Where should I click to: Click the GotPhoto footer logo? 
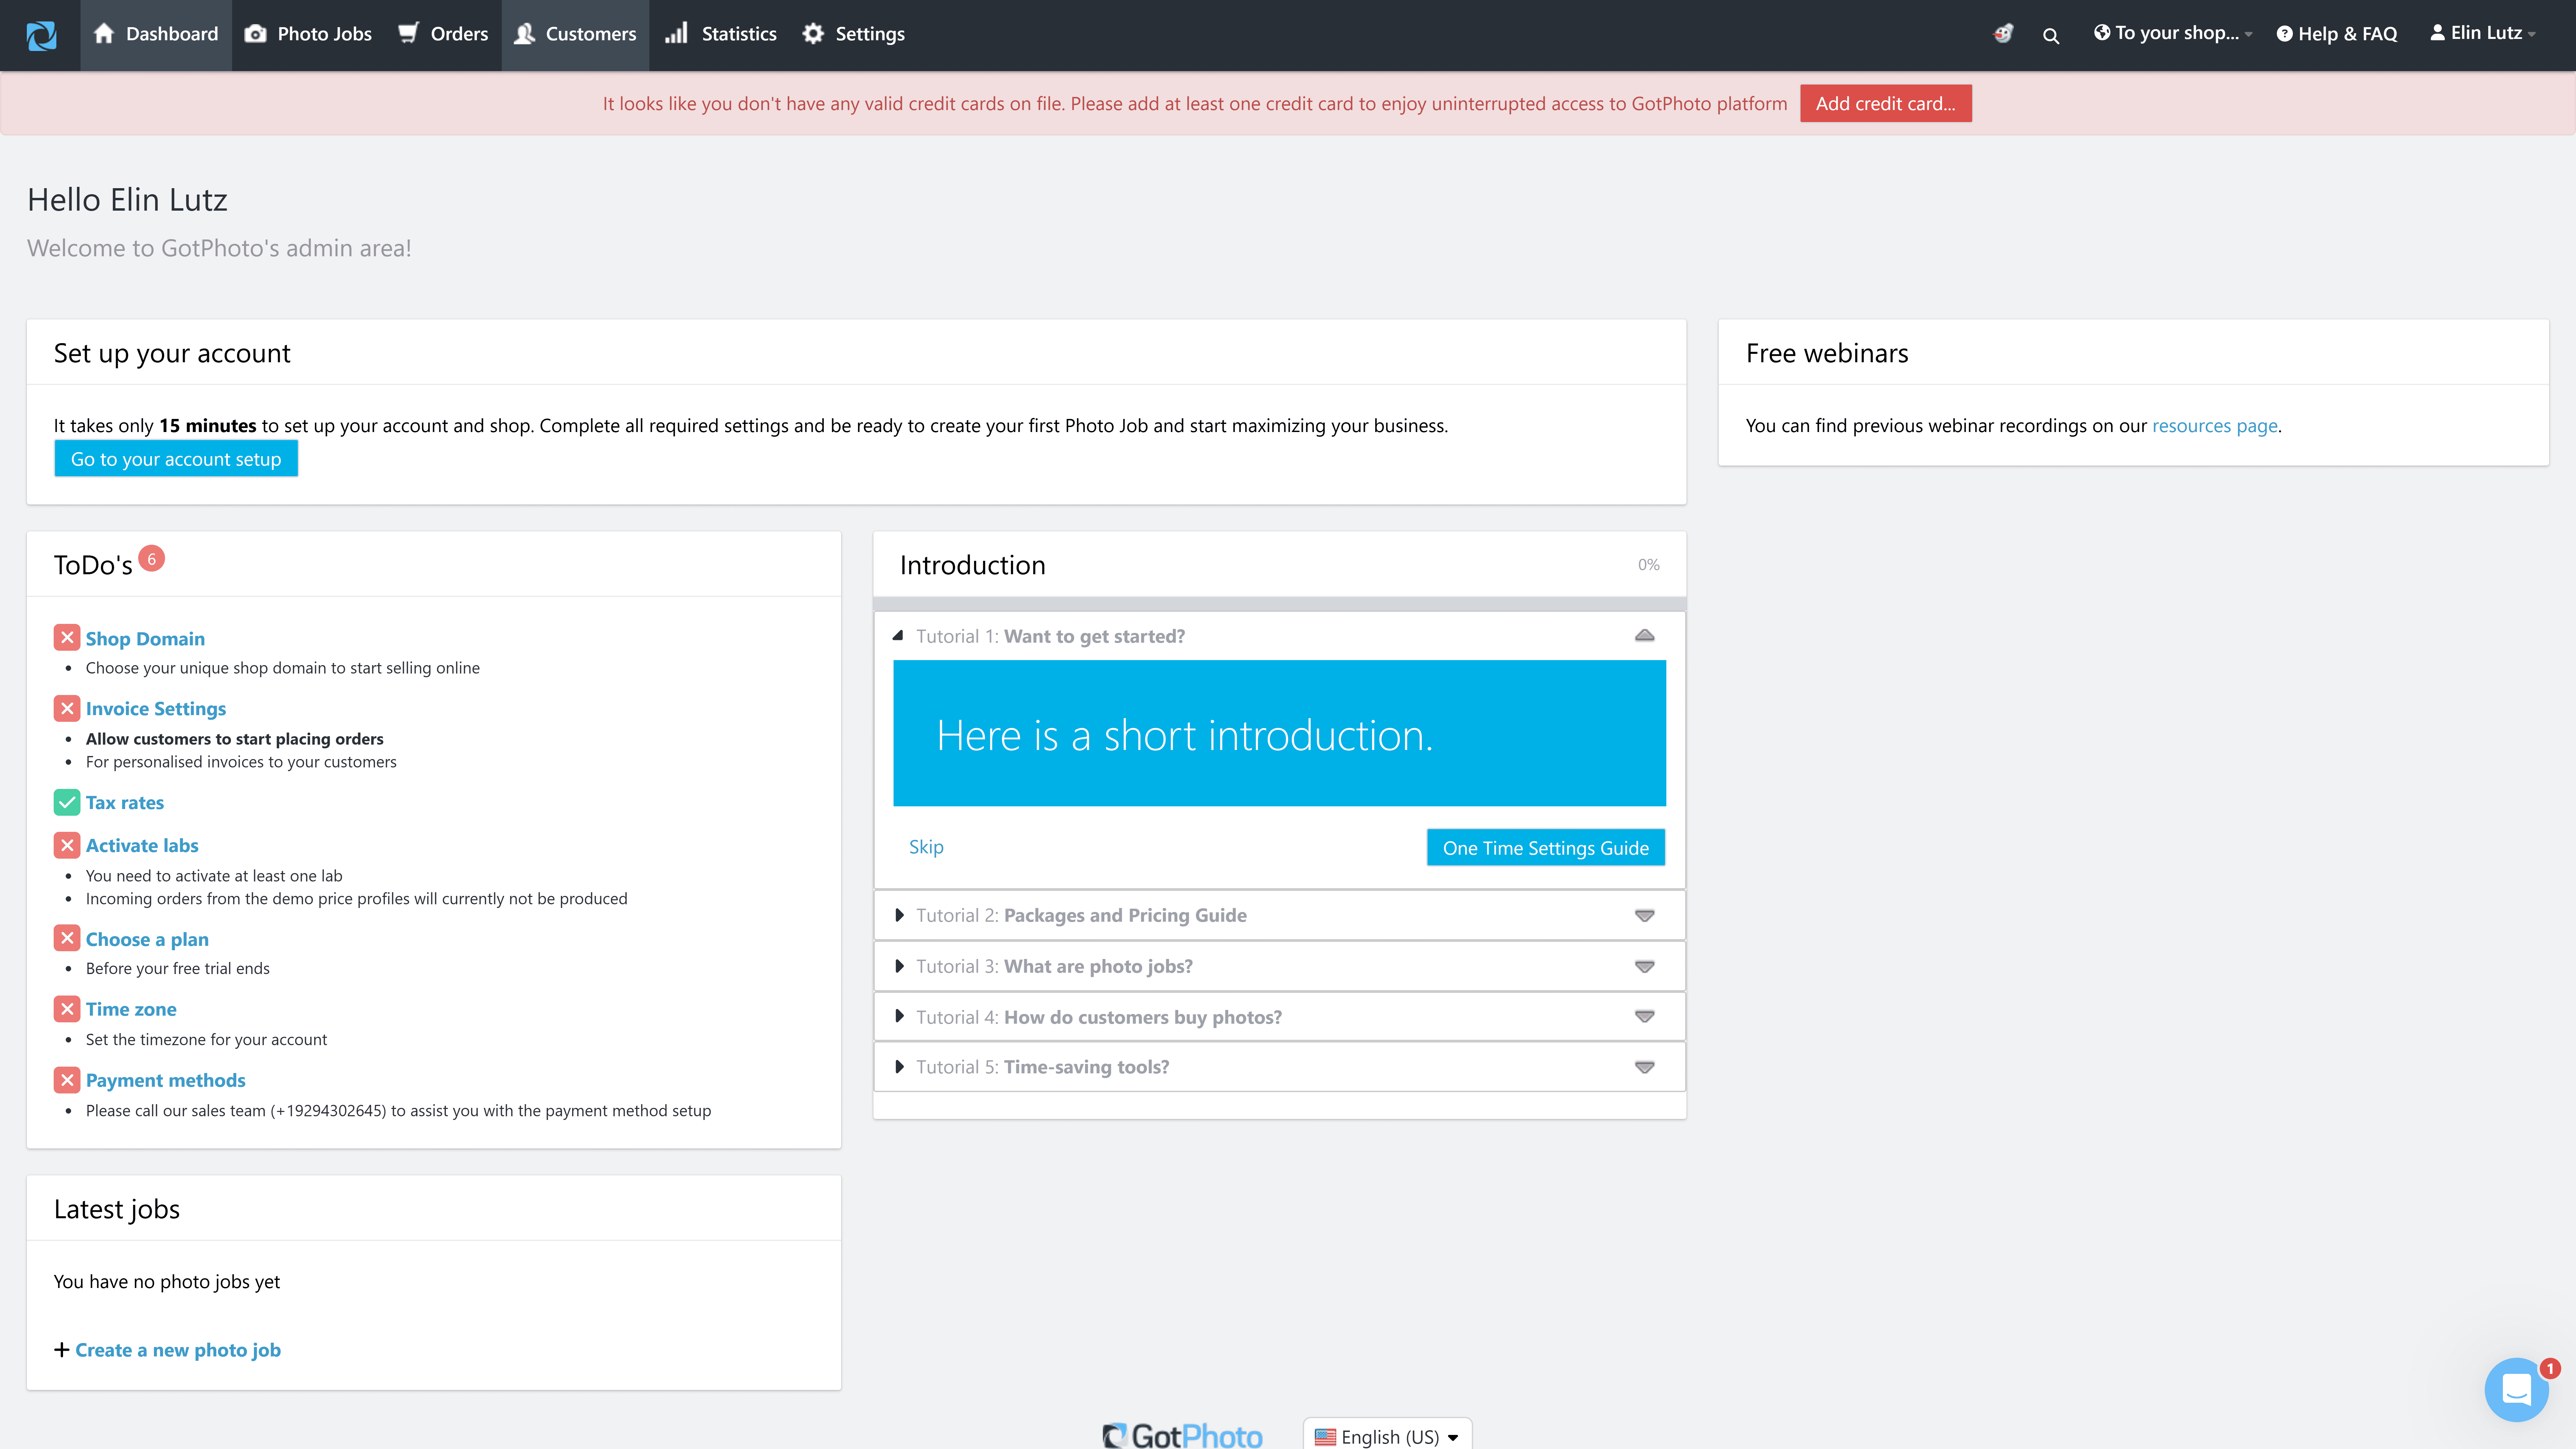pos(1182,1436)
